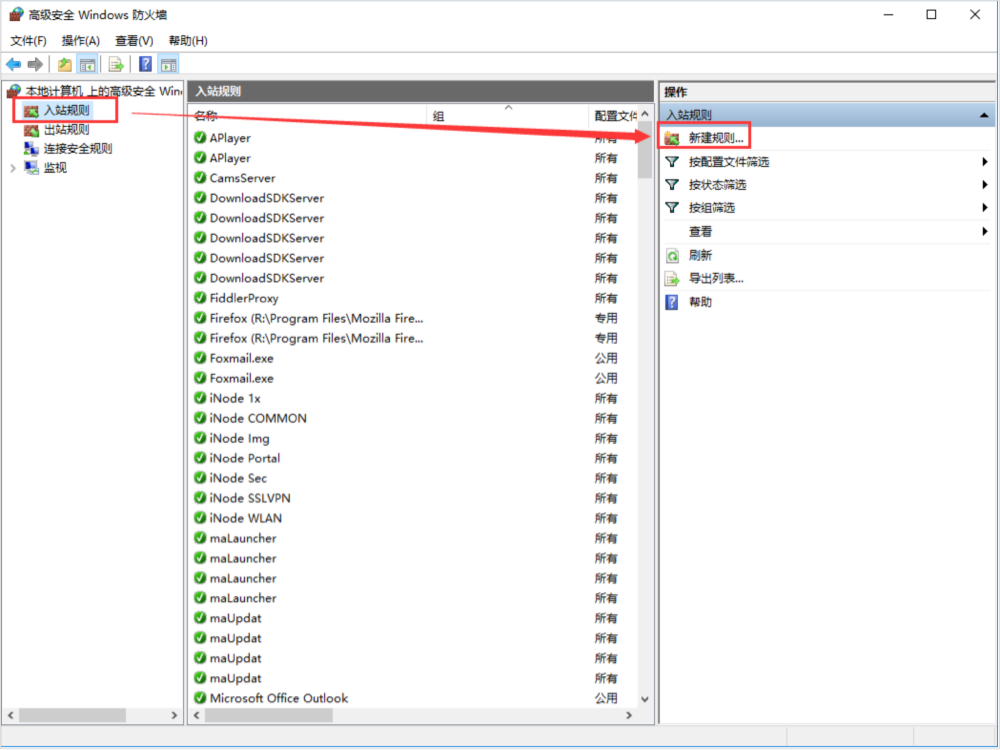Open the 文件(F) menu
The image size is (1000, 750).
tap(28, 41)
